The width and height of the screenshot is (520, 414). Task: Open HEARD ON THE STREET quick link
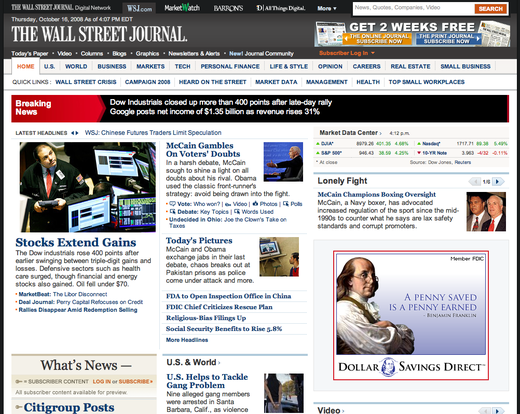[212, 82]
